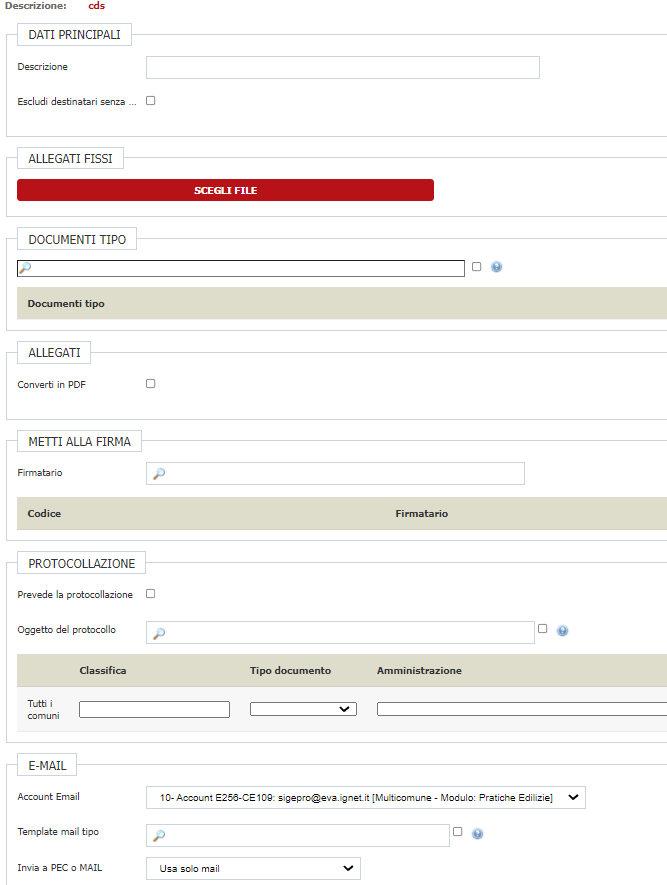667x885 pixels.
Task: Open the Tipo documento dropdown
Action: [303, 709]
